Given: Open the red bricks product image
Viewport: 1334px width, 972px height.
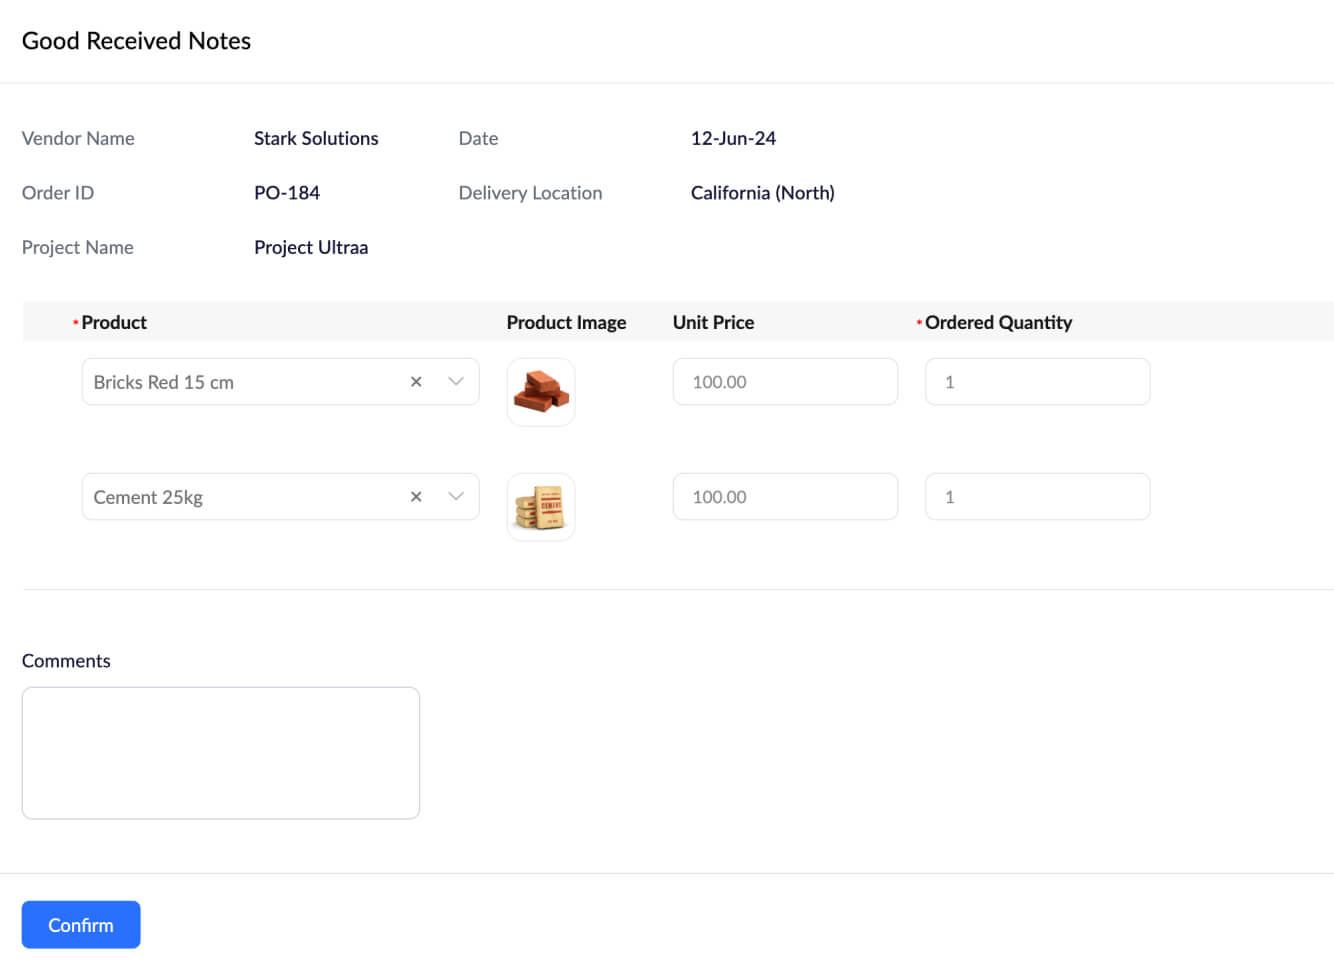Looking at the screenshot, I should coord(541,392).
